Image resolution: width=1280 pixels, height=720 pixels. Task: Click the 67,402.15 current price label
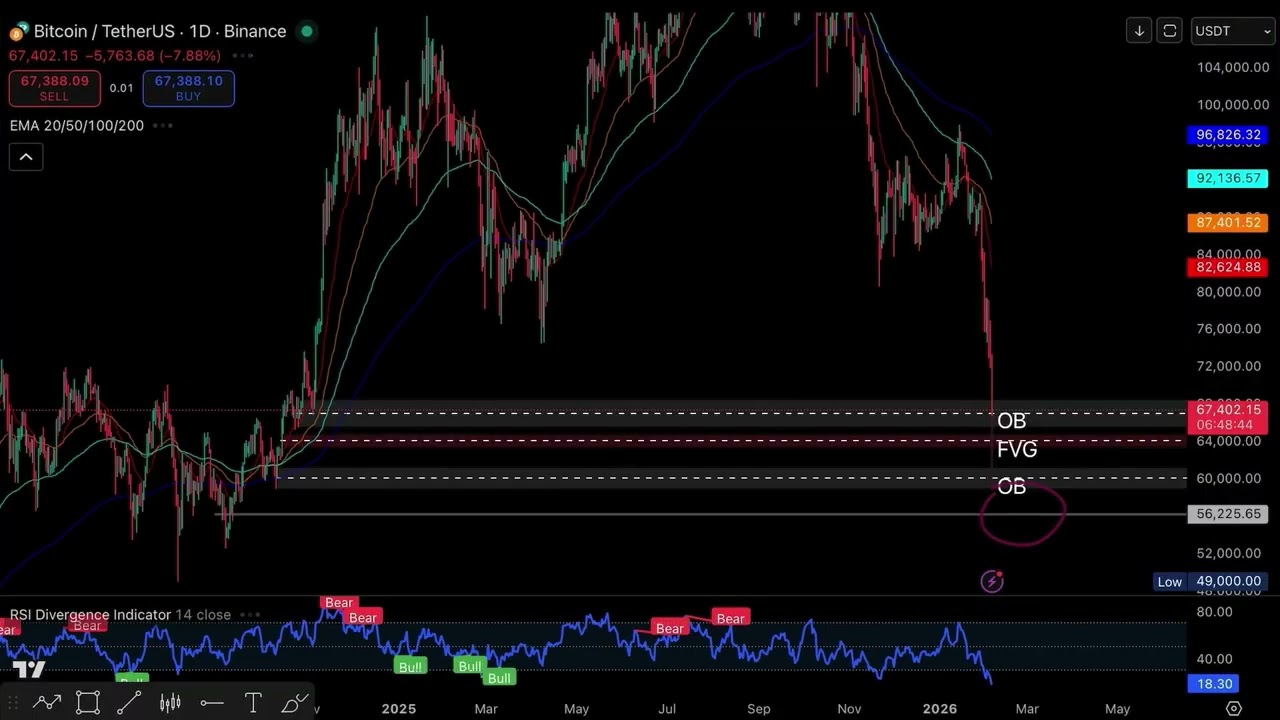coord(1227,417)
